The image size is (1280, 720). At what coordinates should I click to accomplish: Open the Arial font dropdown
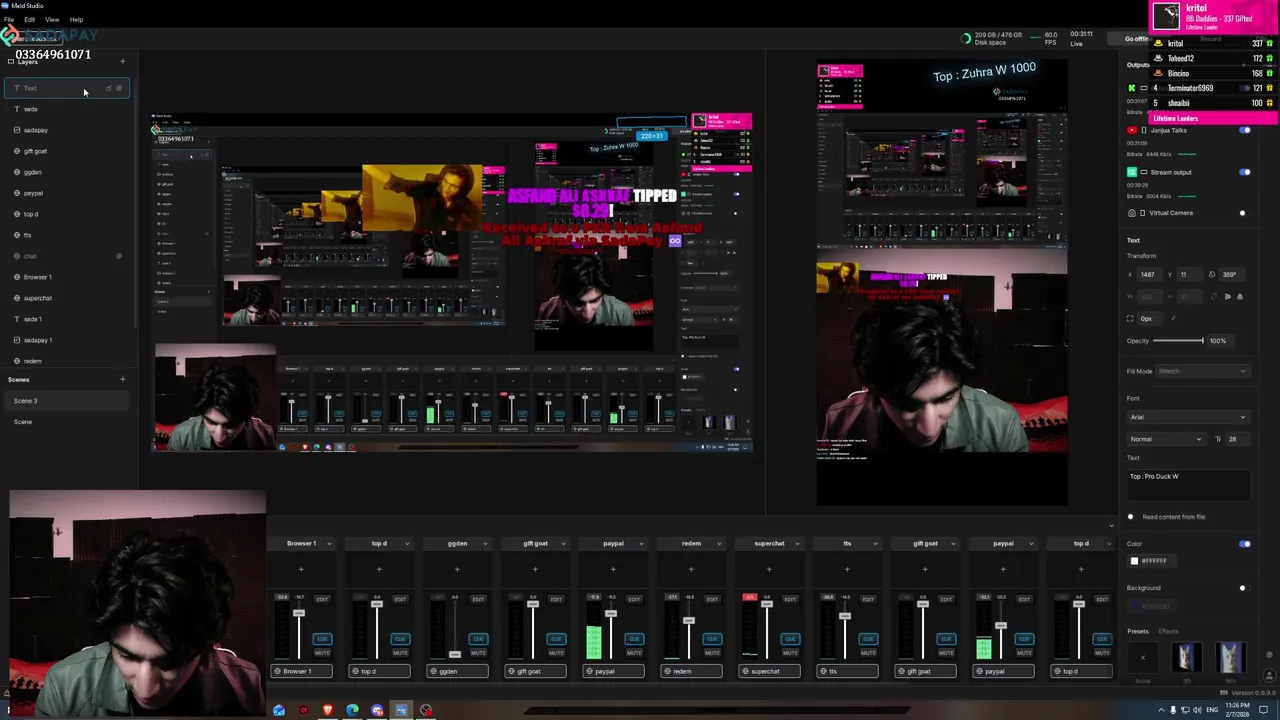coord(1188,417)
